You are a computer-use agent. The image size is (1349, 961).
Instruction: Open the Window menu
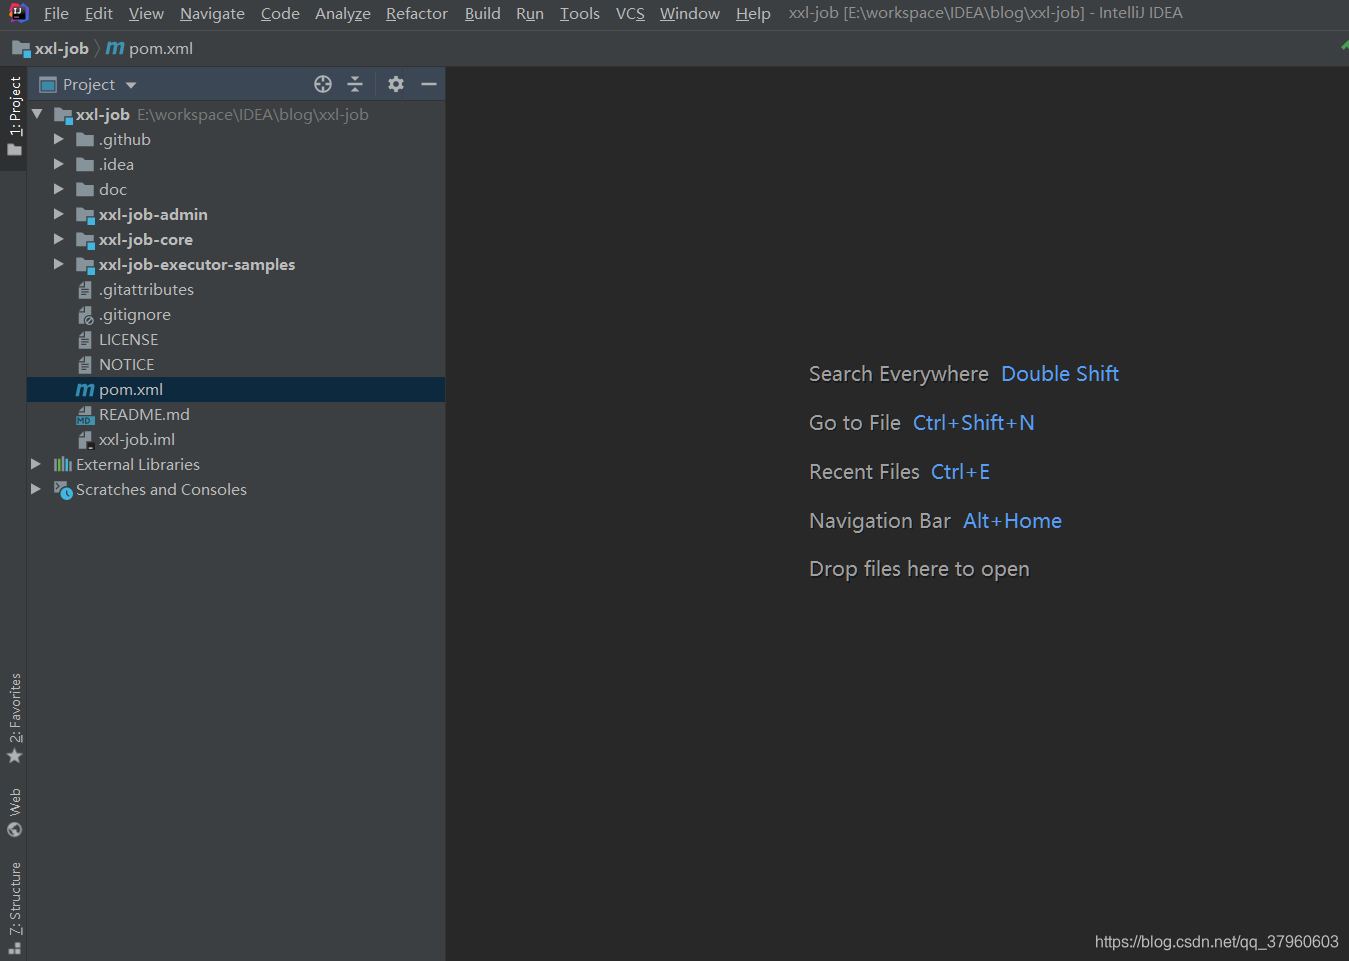[x=689, y=13]
